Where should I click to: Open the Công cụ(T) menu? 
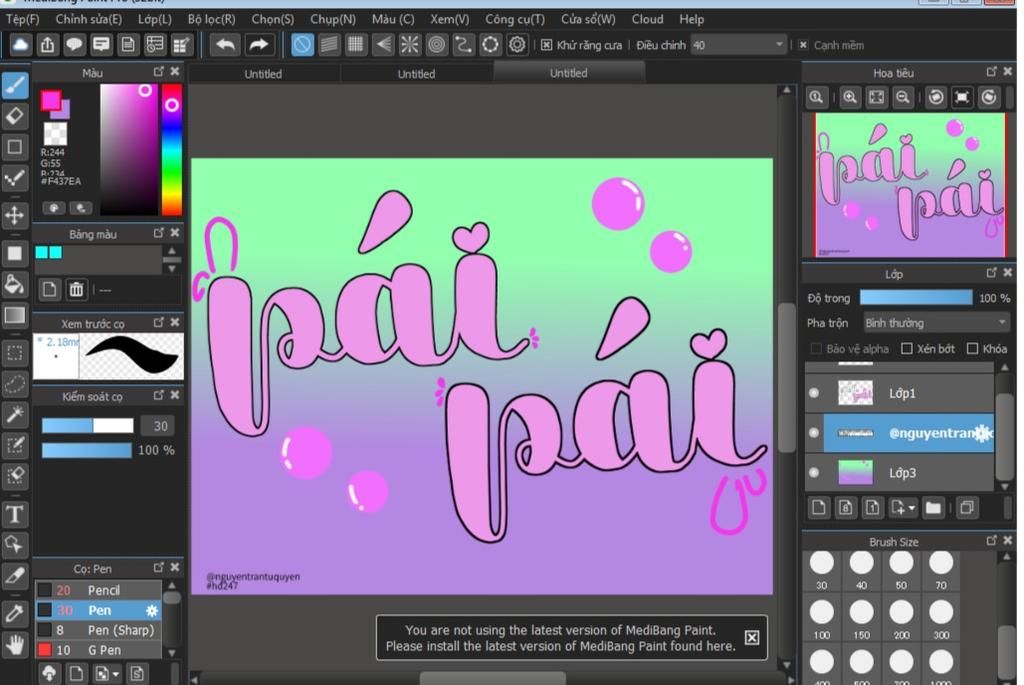tap(515, 20)
